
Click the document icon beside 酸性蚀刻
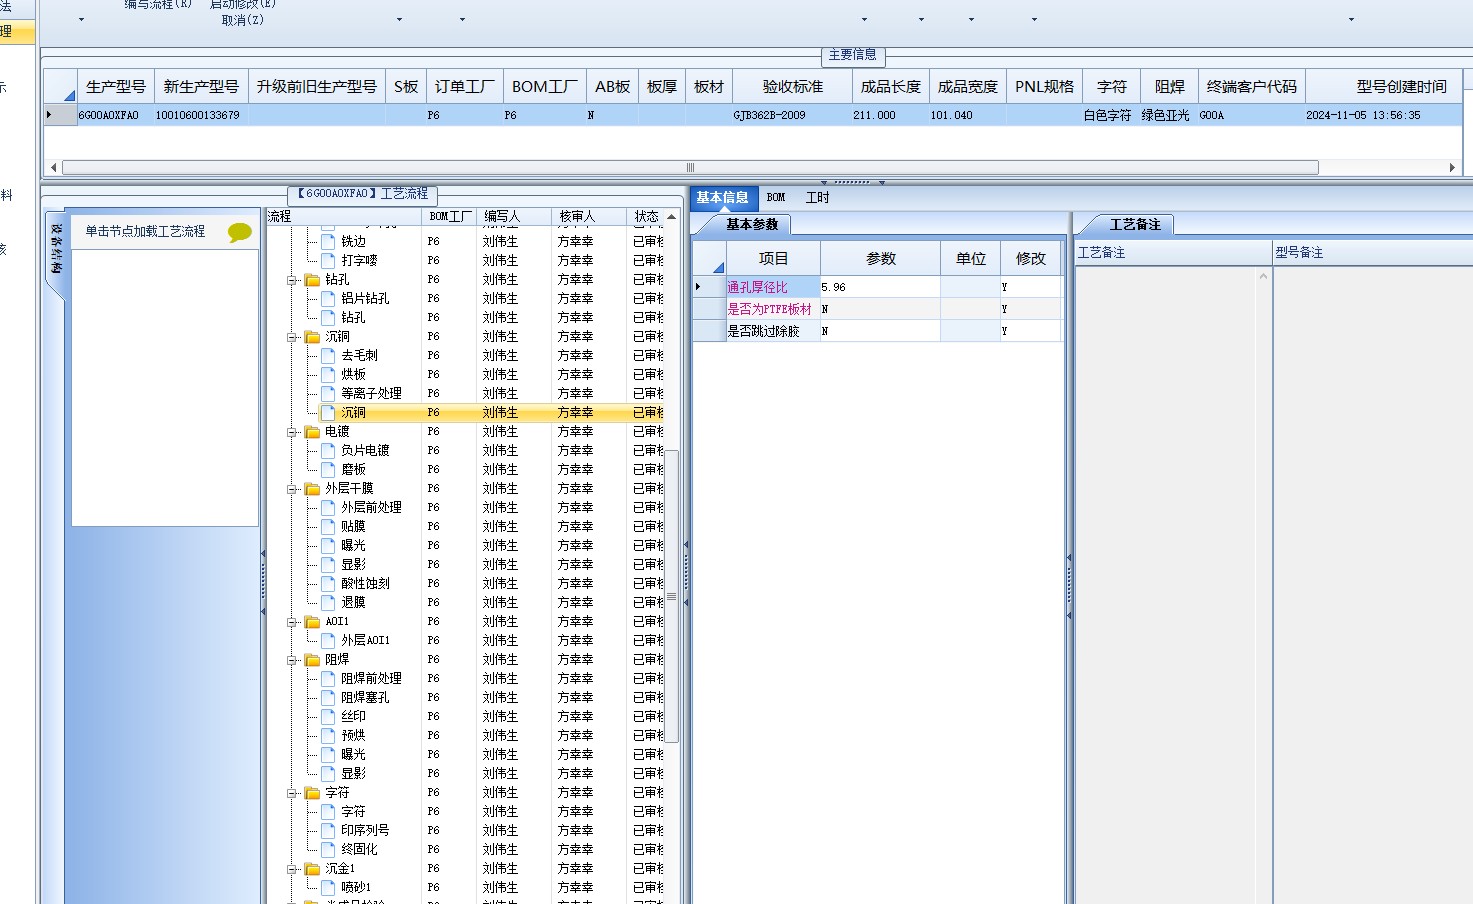coord(328,583)
